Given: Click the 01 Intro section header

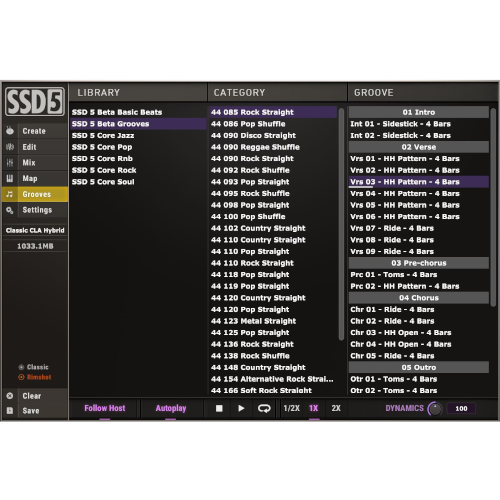Looking at the screenshot, I should click(x=419, y=112).
